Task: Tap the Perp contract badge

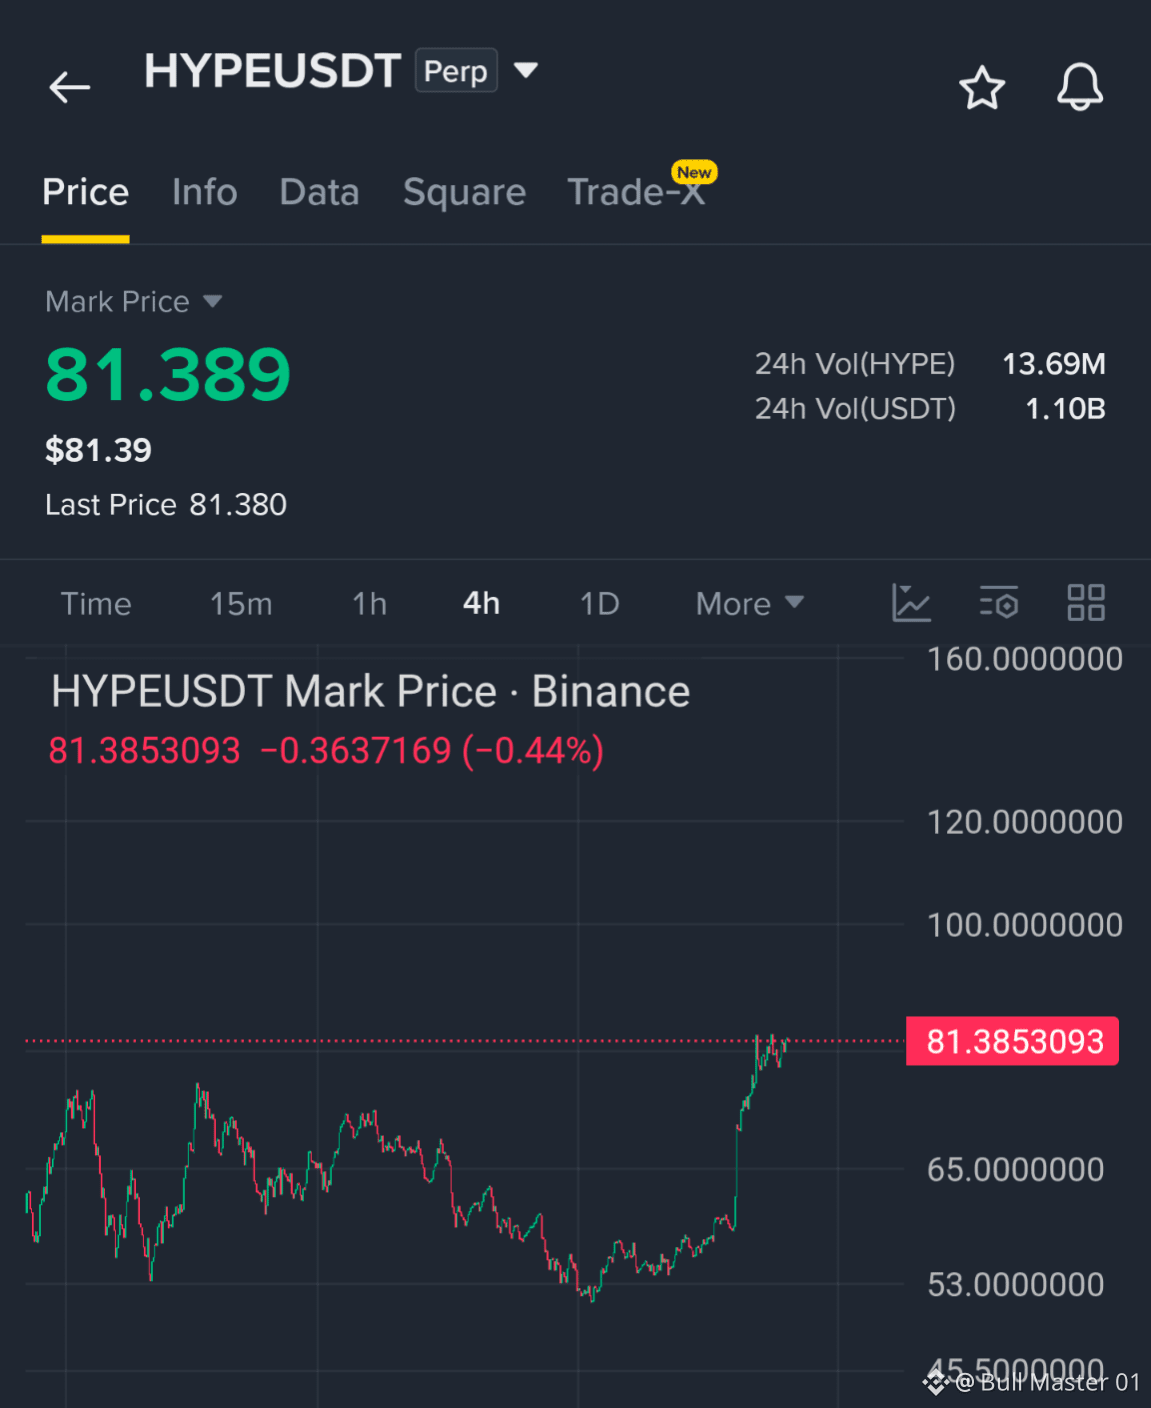Action: click(456, 71)
